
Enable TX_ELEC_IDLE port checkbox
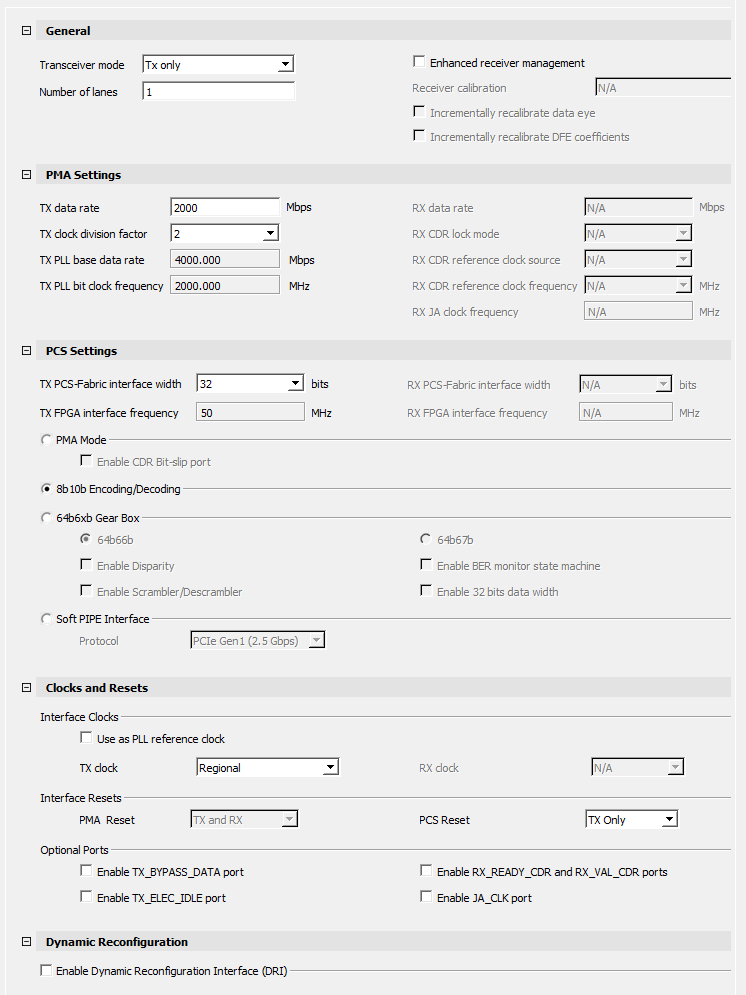pyautogui.click(x=86, y=897)
